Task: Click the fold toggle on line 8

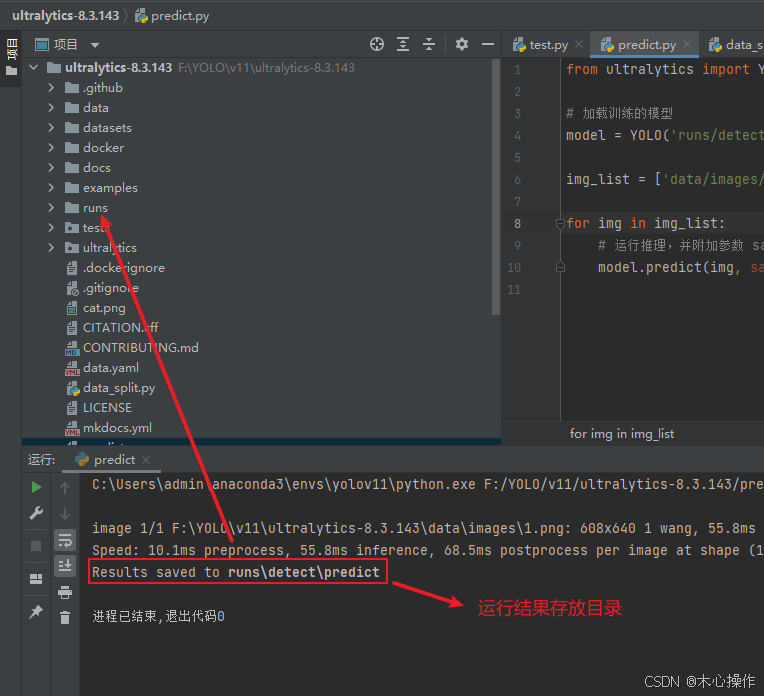Action: point(560,223)
